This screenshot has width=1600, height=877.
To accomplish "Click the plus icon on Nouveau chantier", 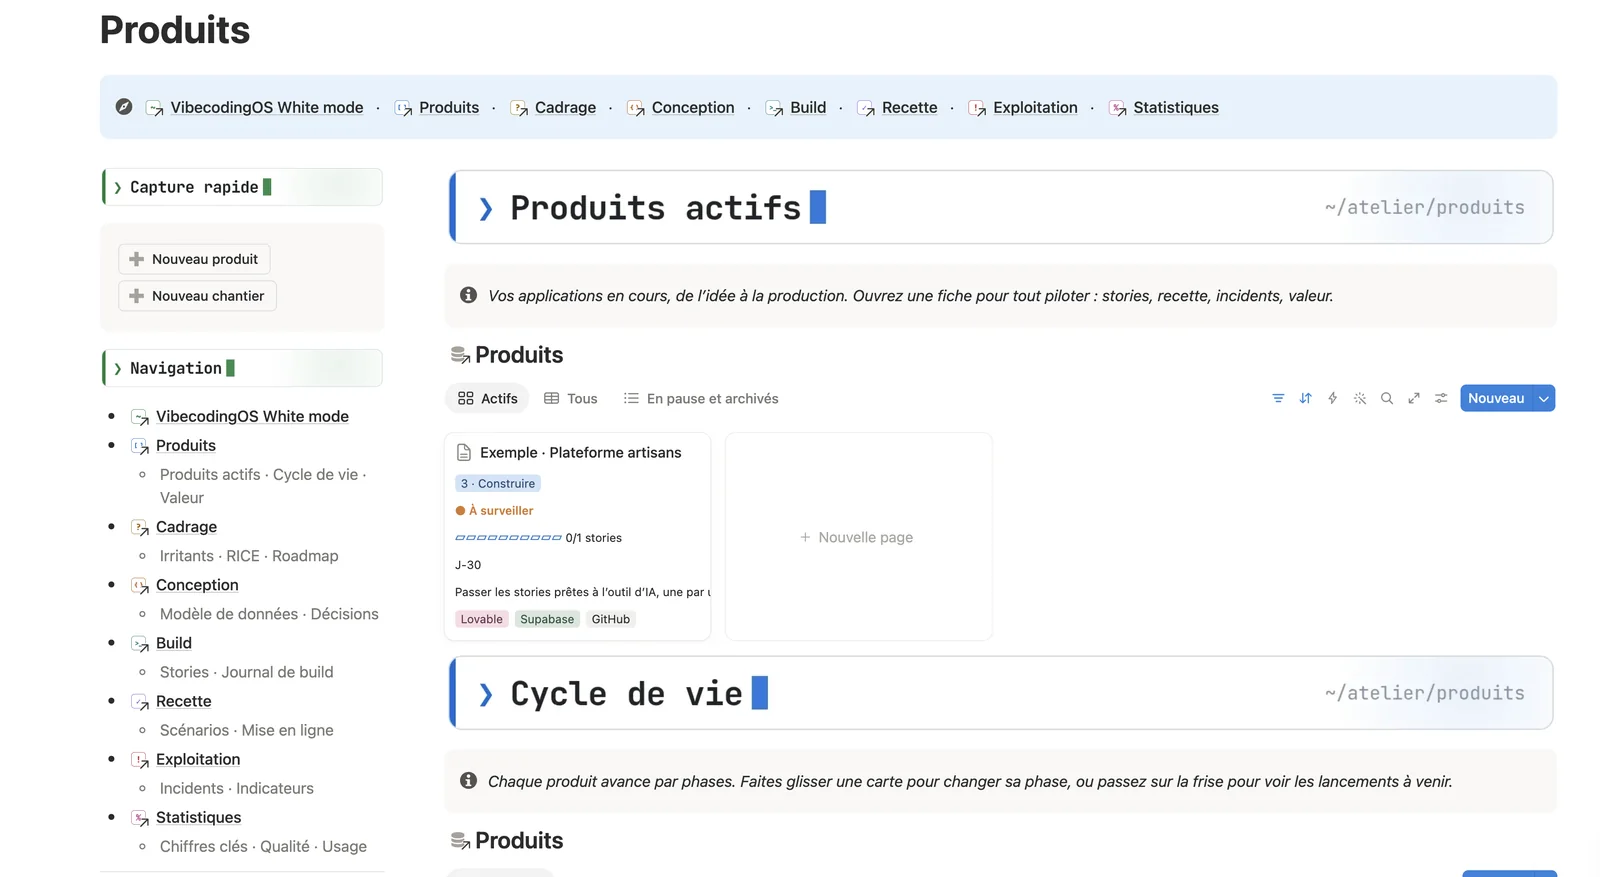I will click(137, 296).
